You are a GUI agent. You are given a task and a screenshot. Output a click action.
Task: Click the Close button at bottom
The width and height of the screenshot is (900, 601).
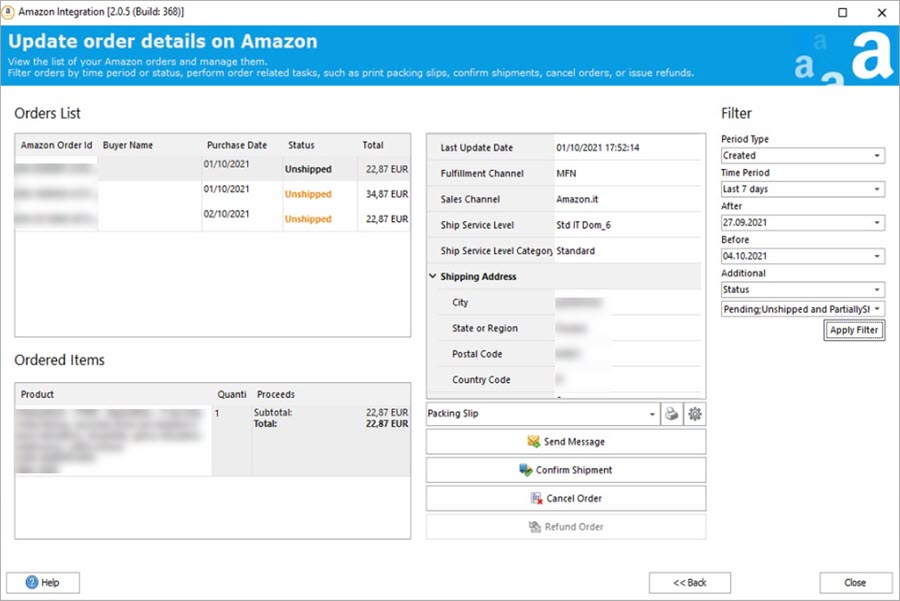tap(855, 583)
